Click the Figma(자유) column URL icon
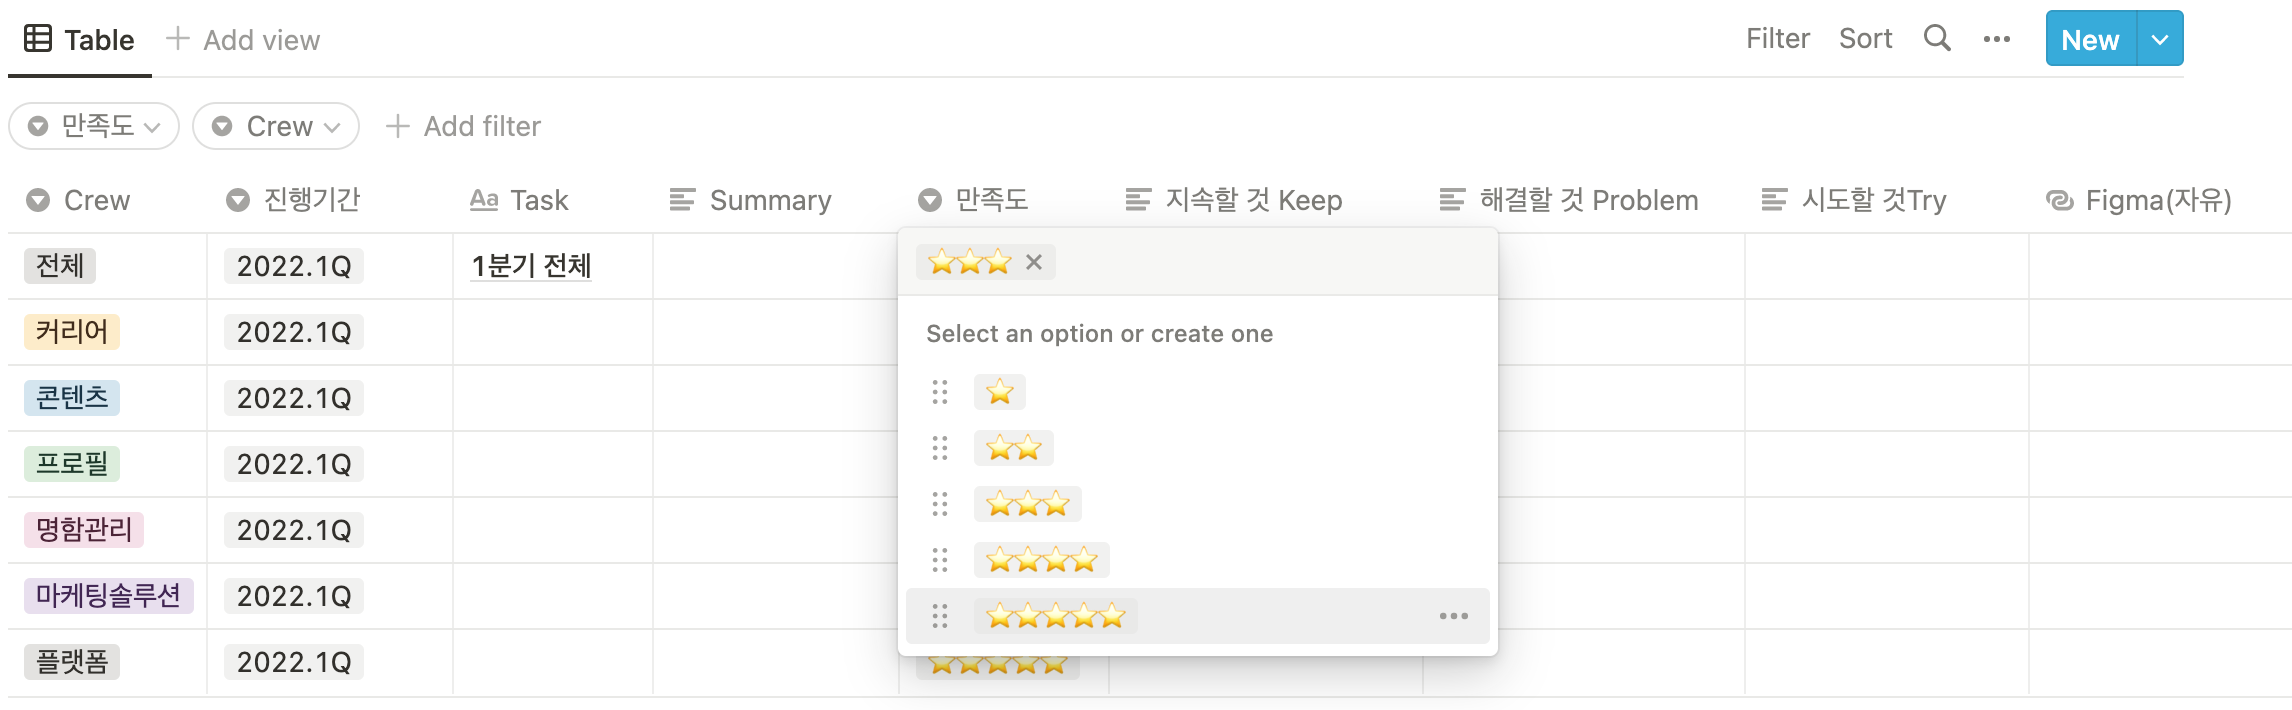Image resolution: width=2292 pixels, height=710 pixels. pos(2060,200)
